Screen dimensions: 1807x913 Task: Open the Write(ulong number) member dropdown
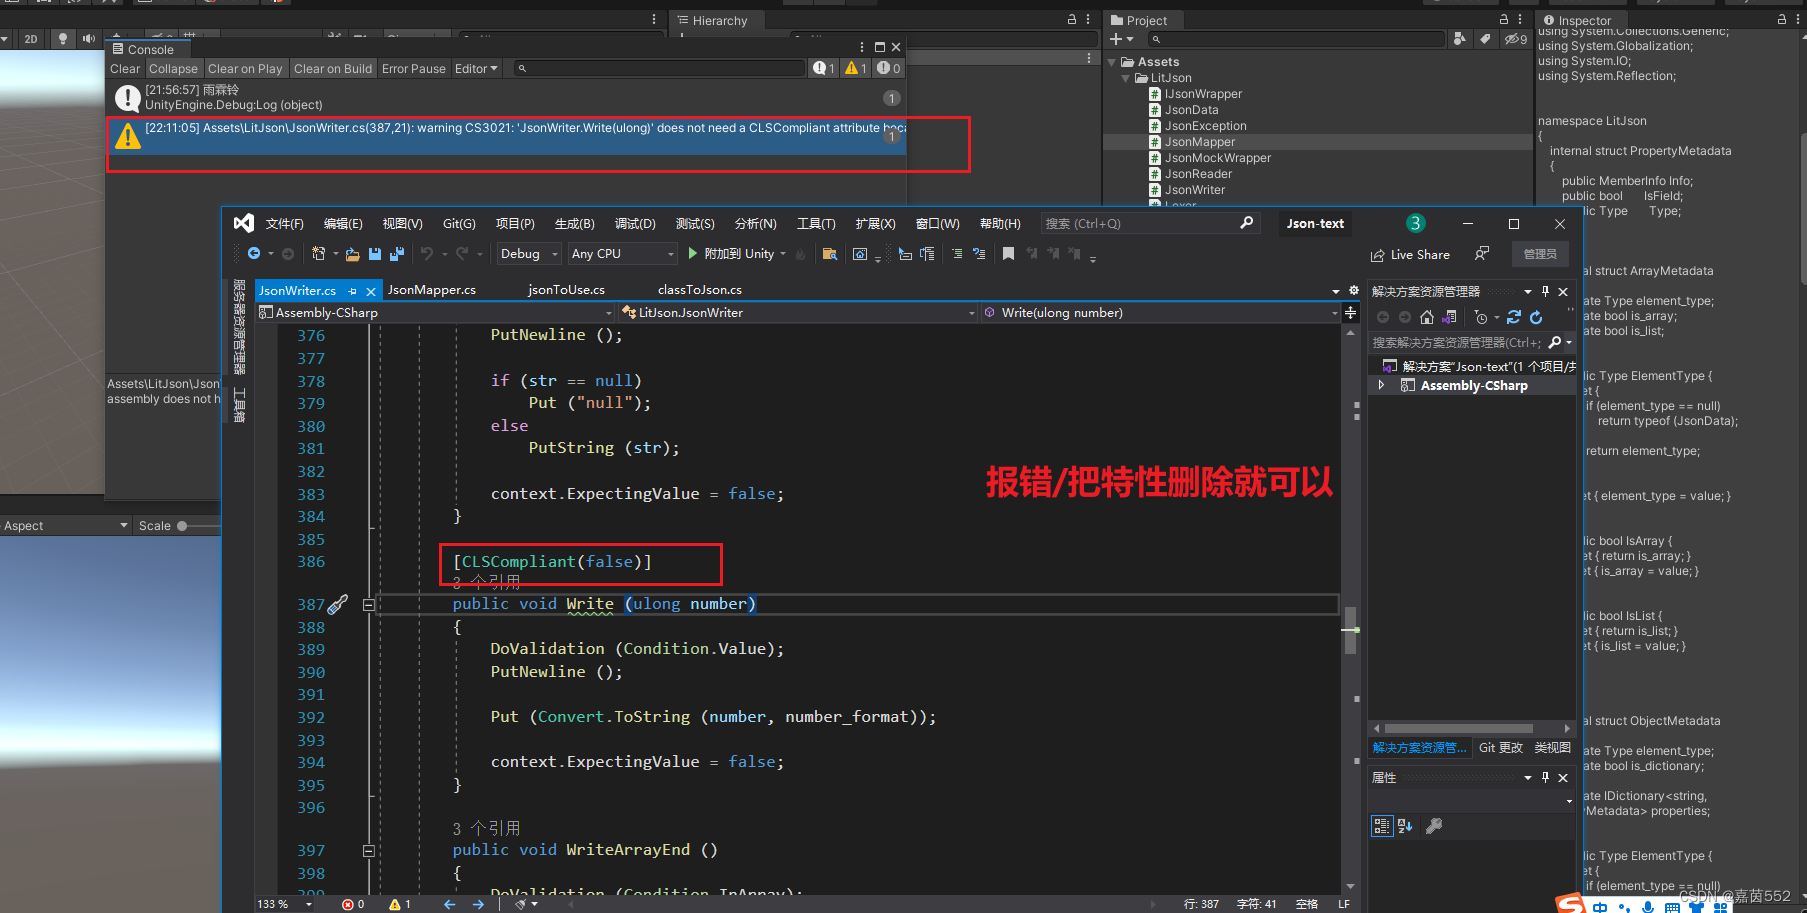pos(1160,313)
